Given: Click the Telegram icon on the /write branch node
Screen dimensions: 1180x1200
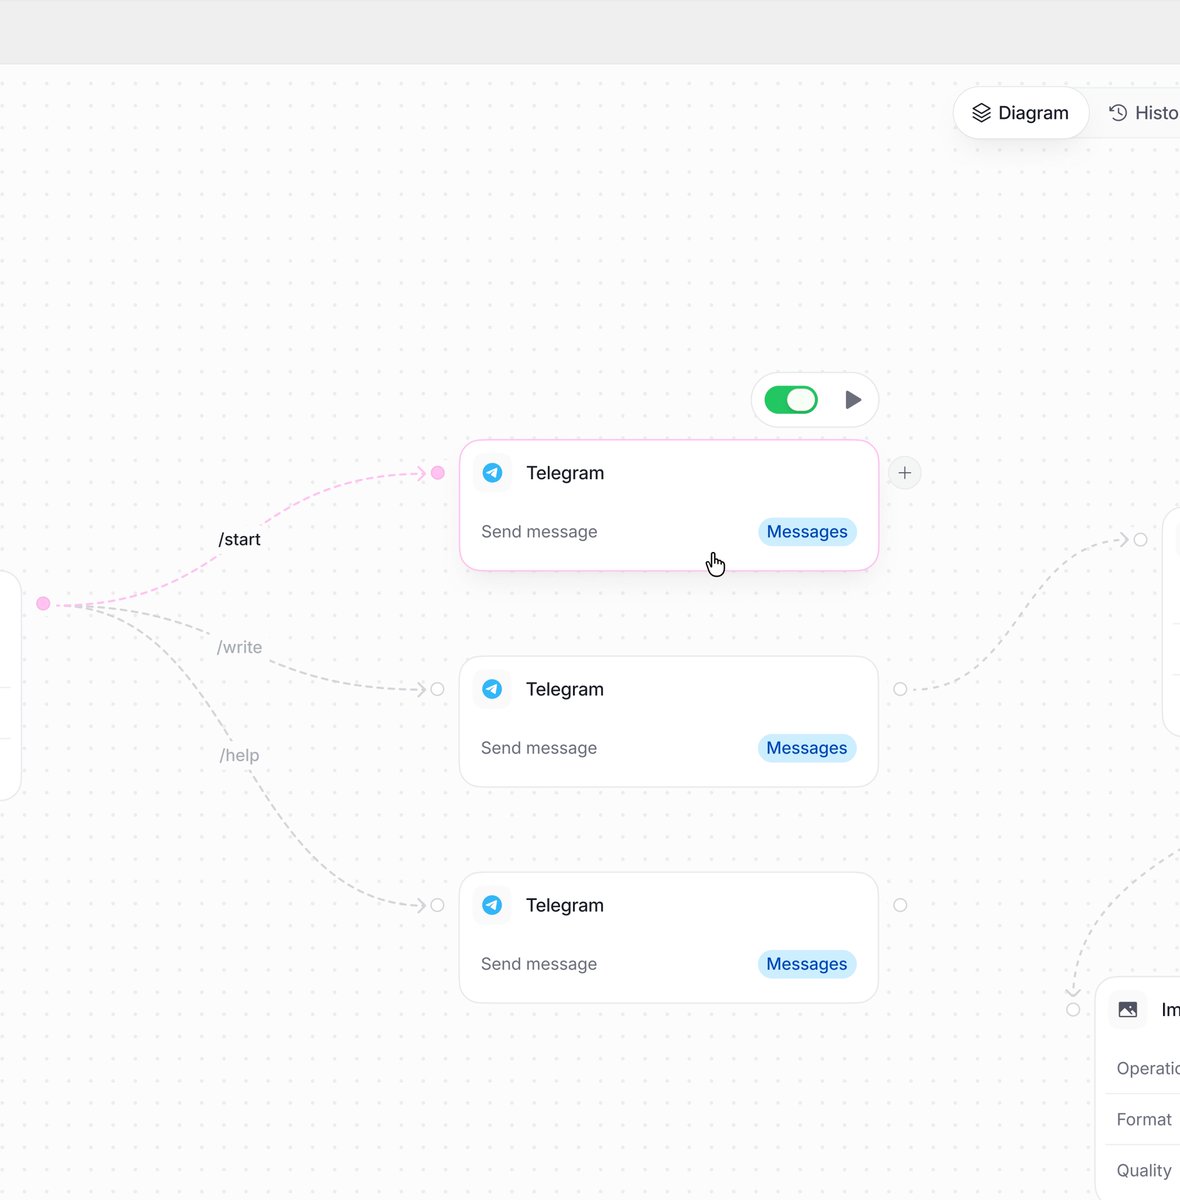Looking at the screenshot, I should click(492, 688).
